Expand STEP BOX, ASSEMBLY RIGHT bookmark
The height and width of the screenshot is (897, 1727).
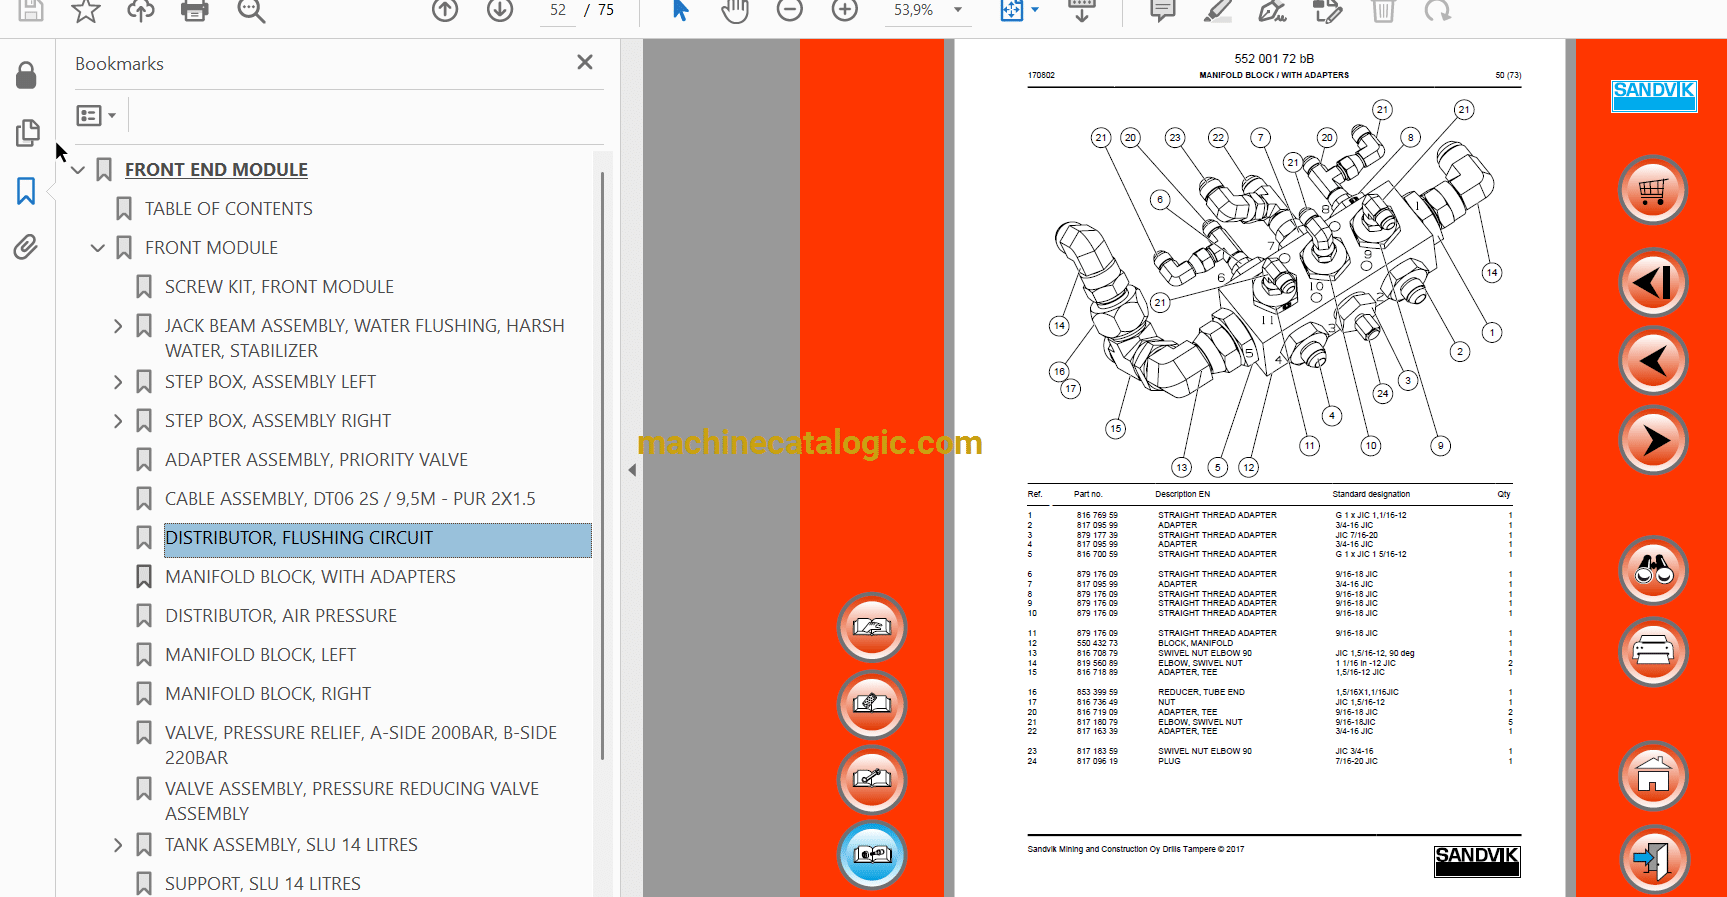118,421
